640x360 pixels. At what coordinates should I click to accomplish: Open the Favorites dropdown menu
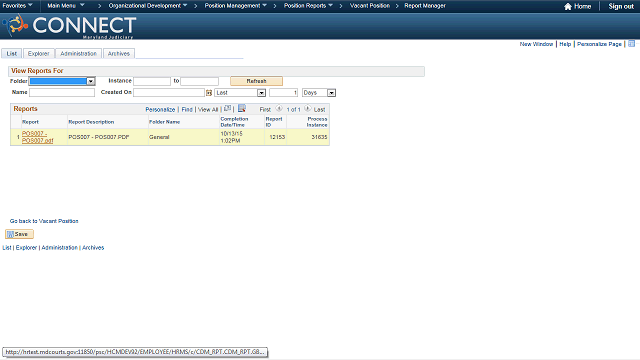18,6
